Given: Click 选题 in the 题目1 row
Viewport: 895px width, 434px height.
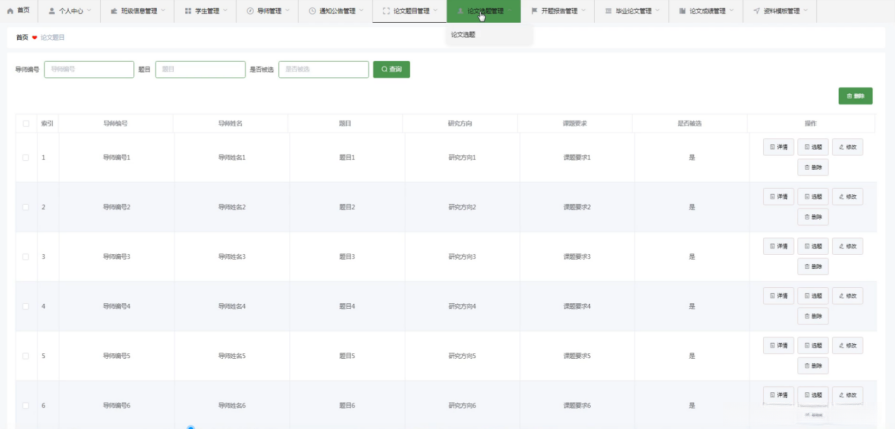Looking at the screenshot, I should (x=813, y=147).
